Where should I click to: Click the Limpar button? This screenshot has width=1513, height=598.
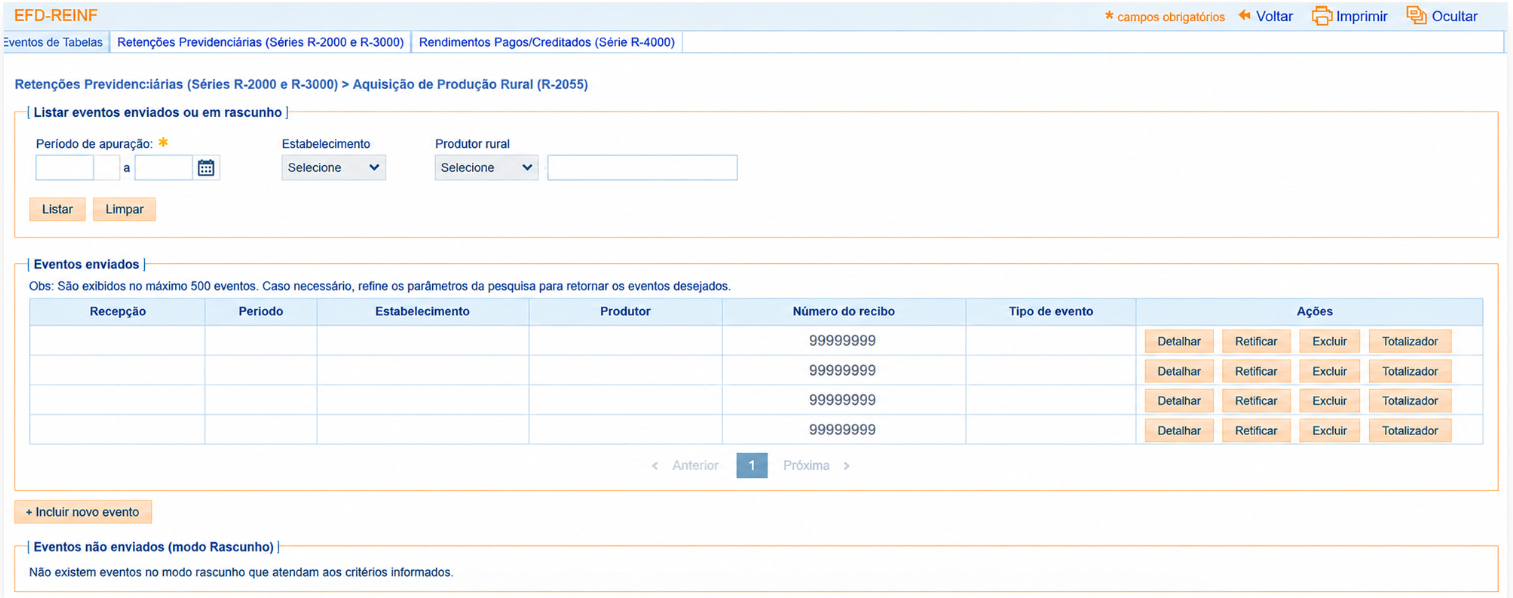124,209
